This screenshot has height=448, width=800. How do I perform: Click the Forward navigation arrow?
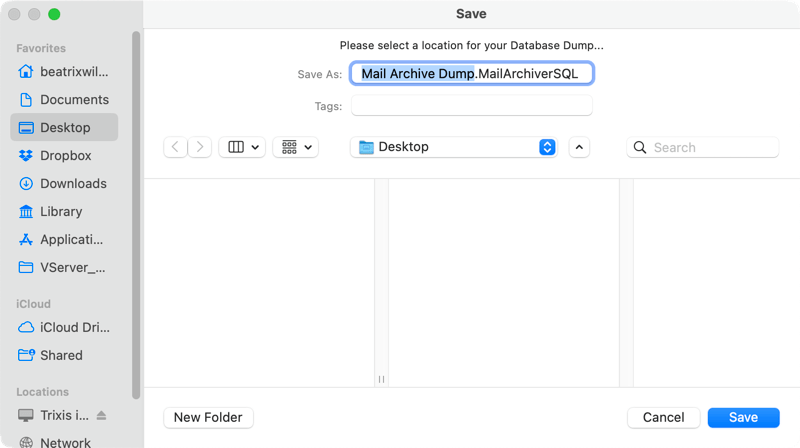pos(200,147)
